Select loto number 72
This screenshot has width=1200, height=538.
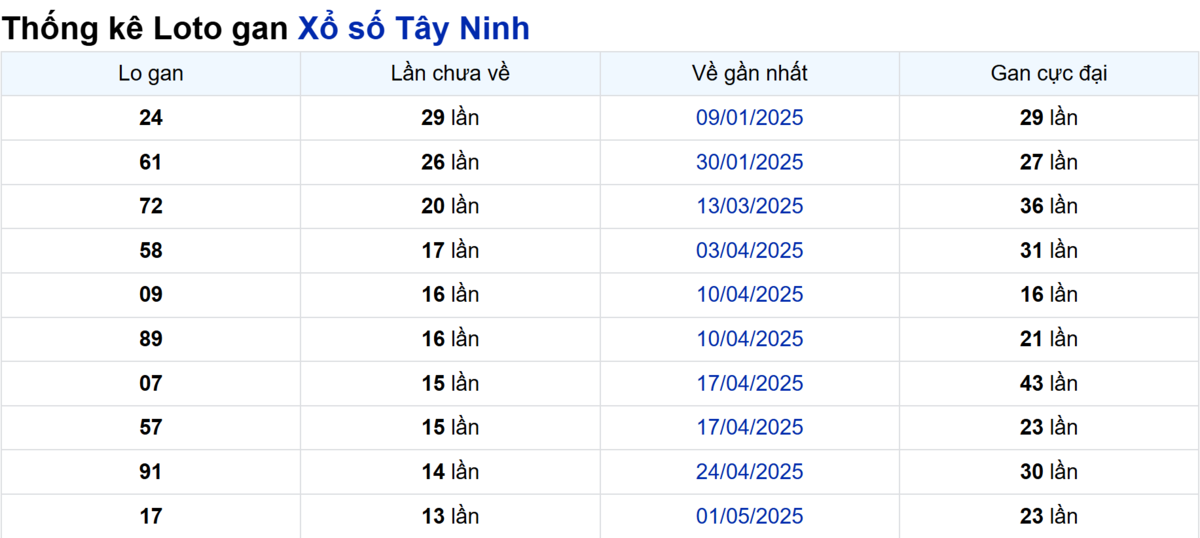[x=151, y=206]
